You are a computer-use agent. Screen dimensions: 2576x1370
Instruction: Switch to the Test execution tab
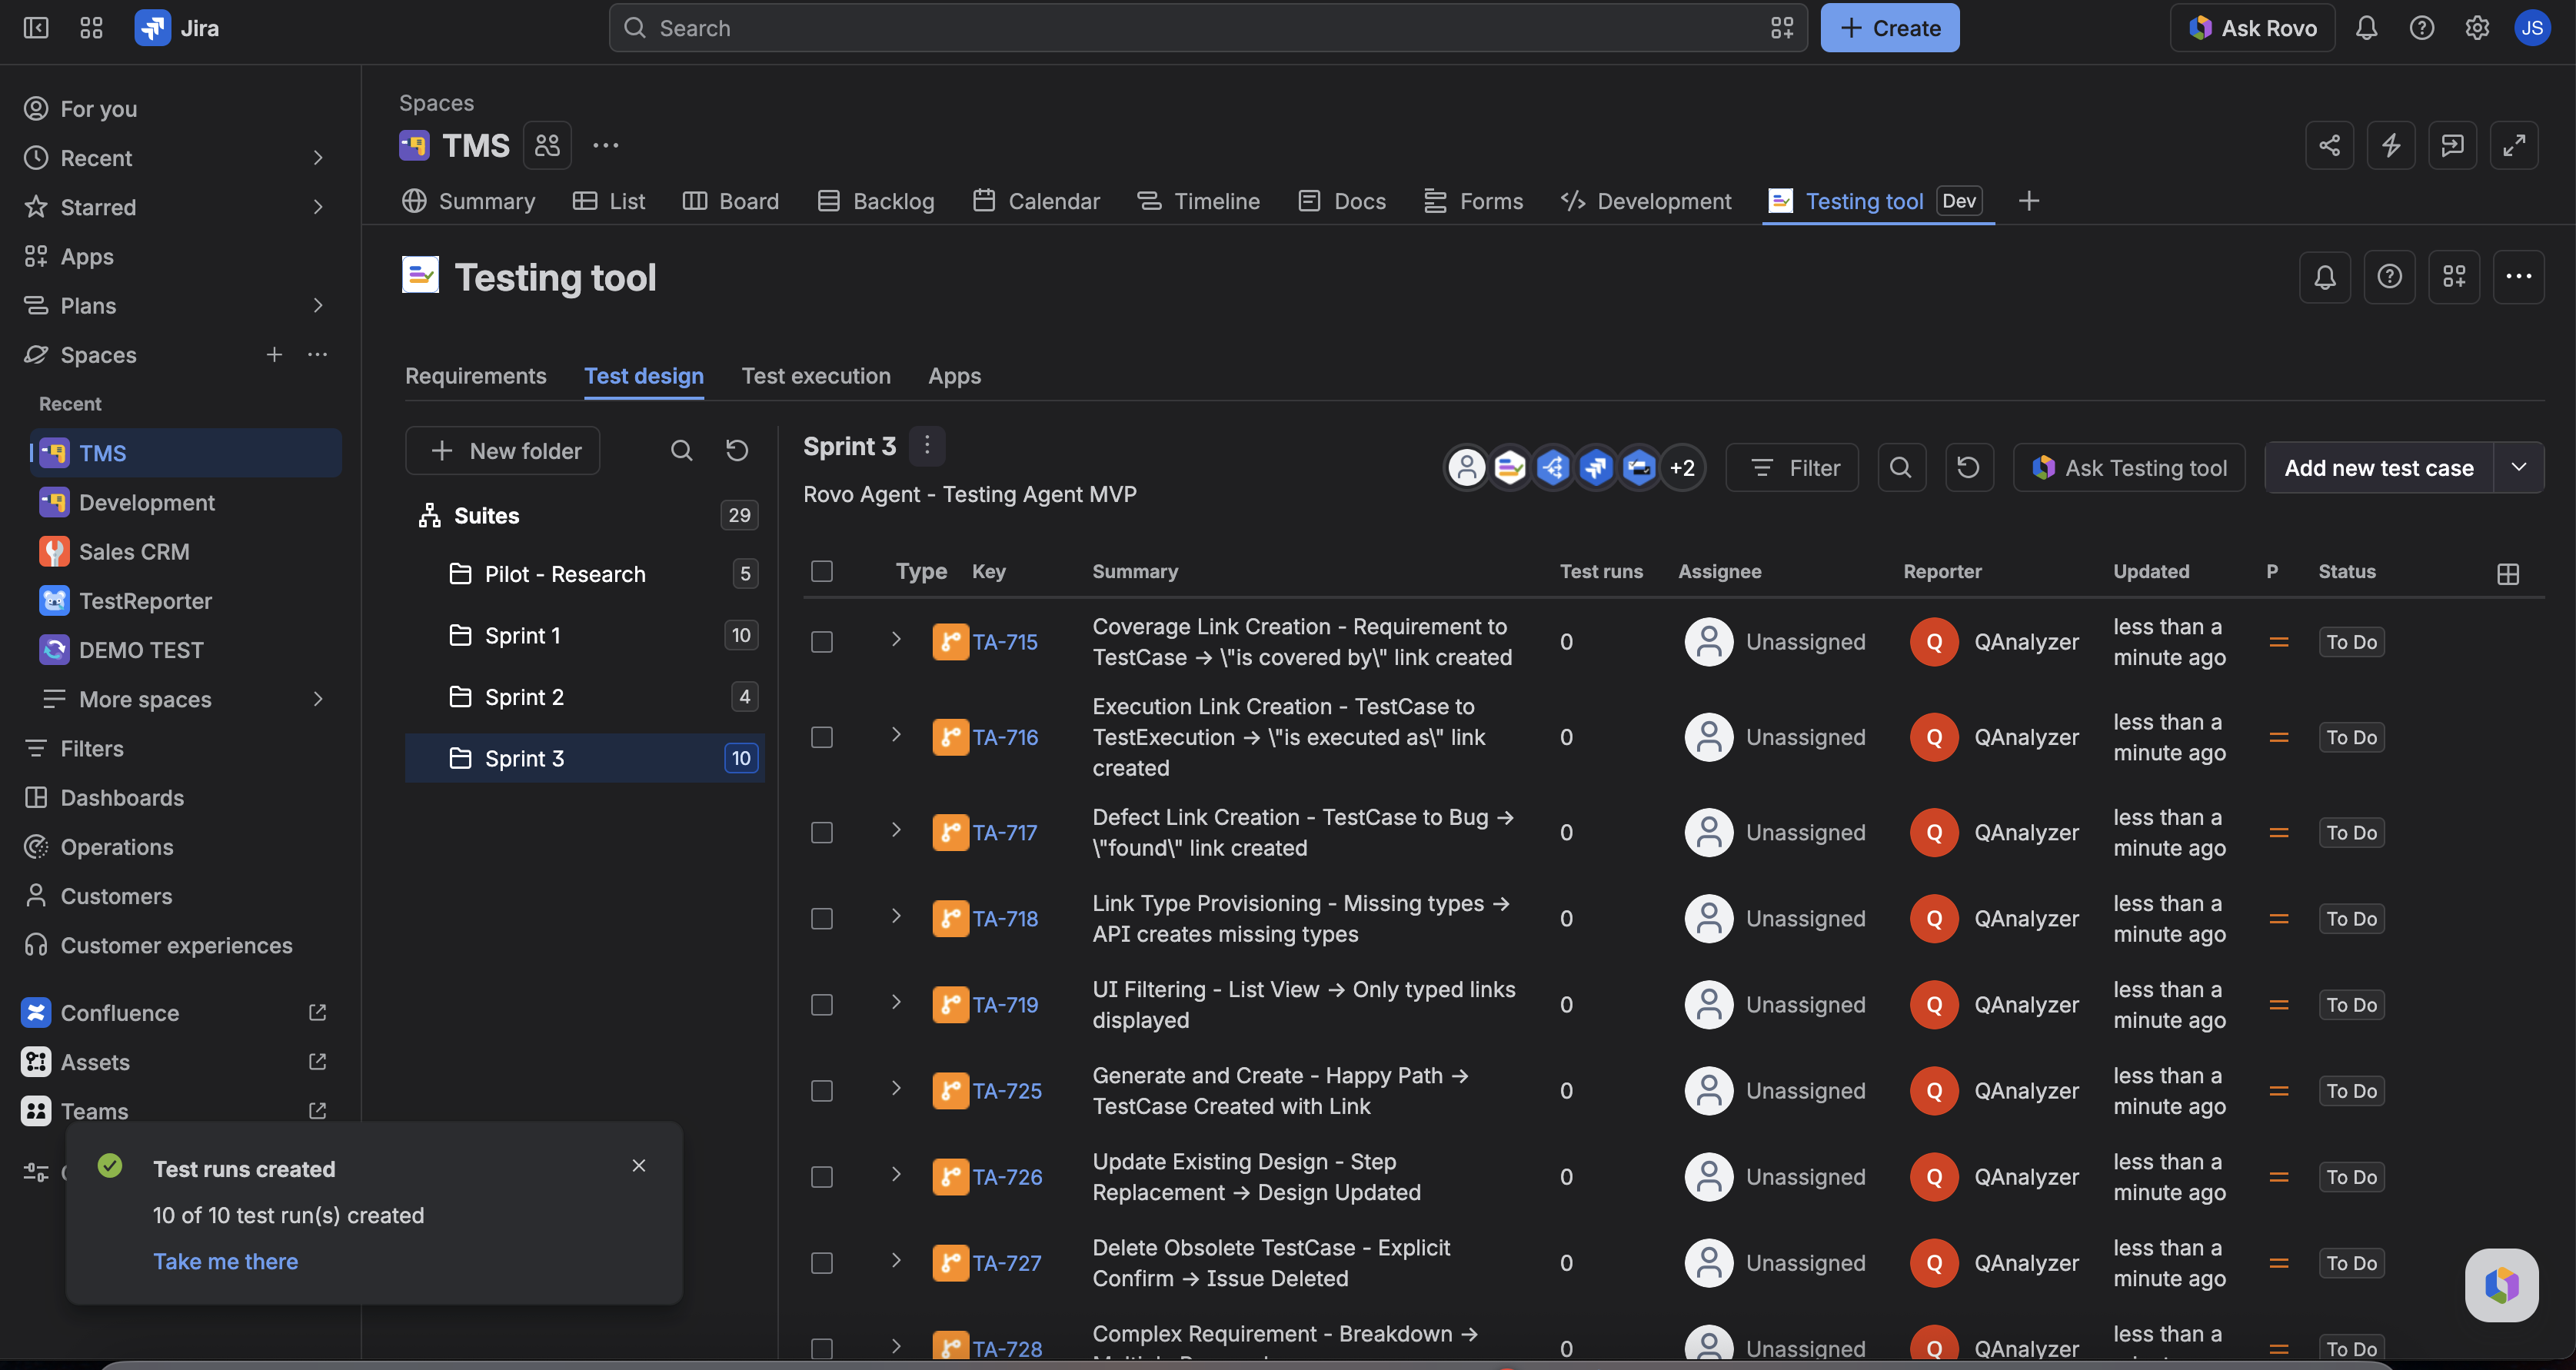click(x=816, y=376)
